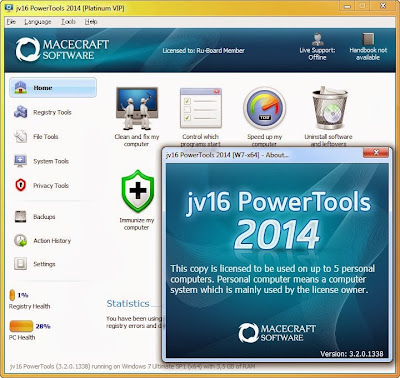The height and width of the screenshot is (378, 400).
Task: Click the app icon in main title bar
Action: click(9, 7)
